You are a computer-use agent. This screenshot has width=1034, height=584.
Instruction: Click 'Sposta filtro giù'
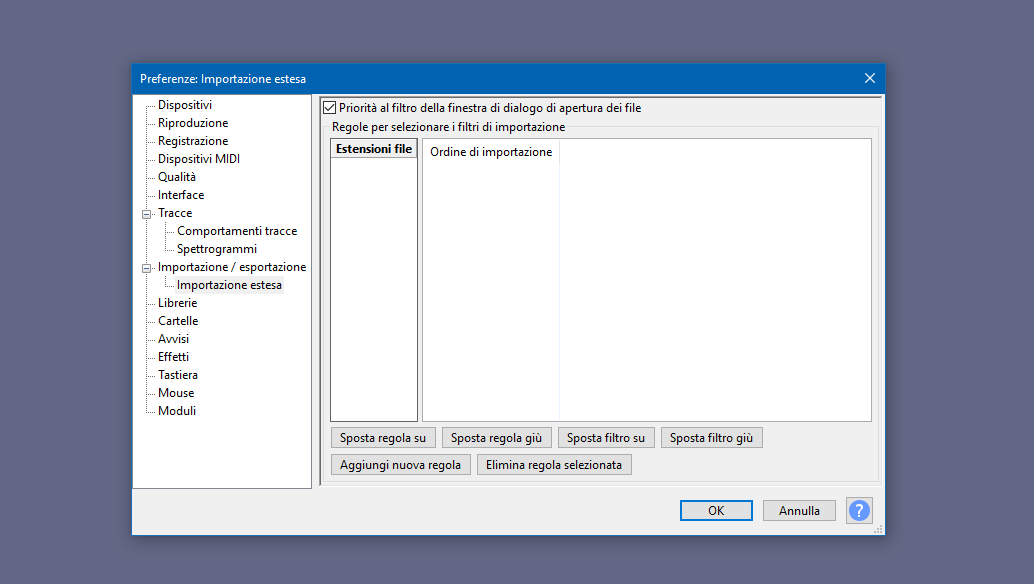click(x=711, y=437)
